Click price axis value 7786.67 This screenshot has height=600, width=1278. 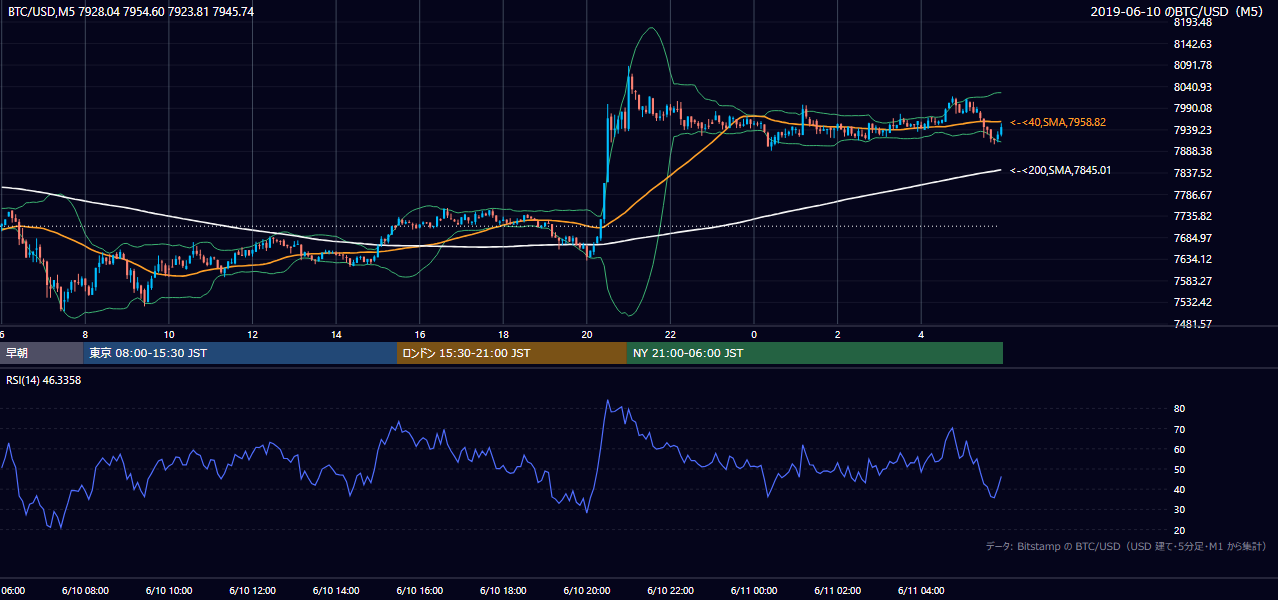[1193, 195]
